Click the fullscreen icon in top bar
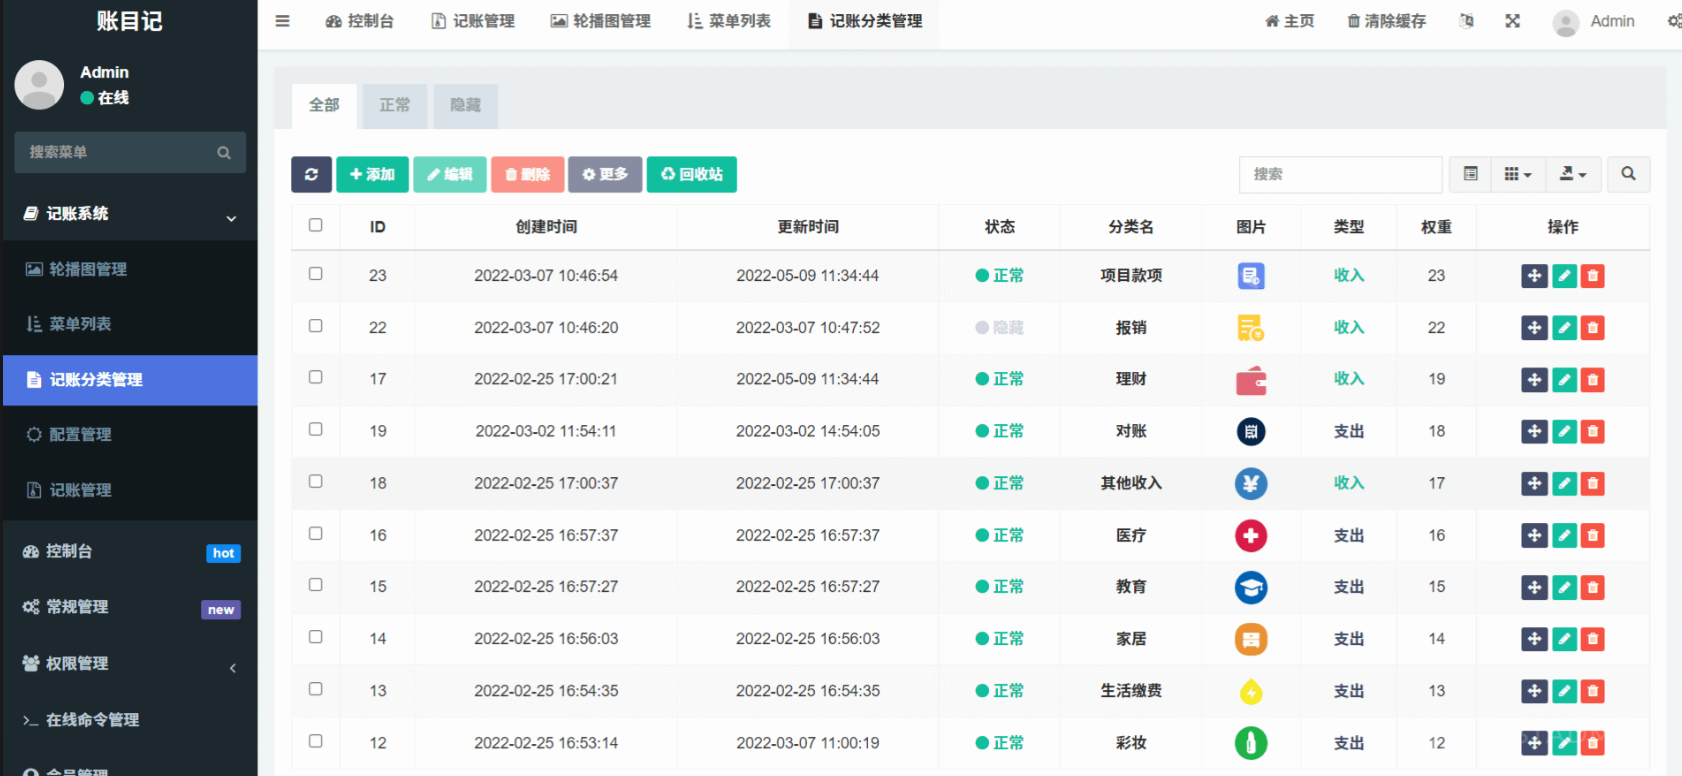1682x776 pixels. pos(1512,21)
